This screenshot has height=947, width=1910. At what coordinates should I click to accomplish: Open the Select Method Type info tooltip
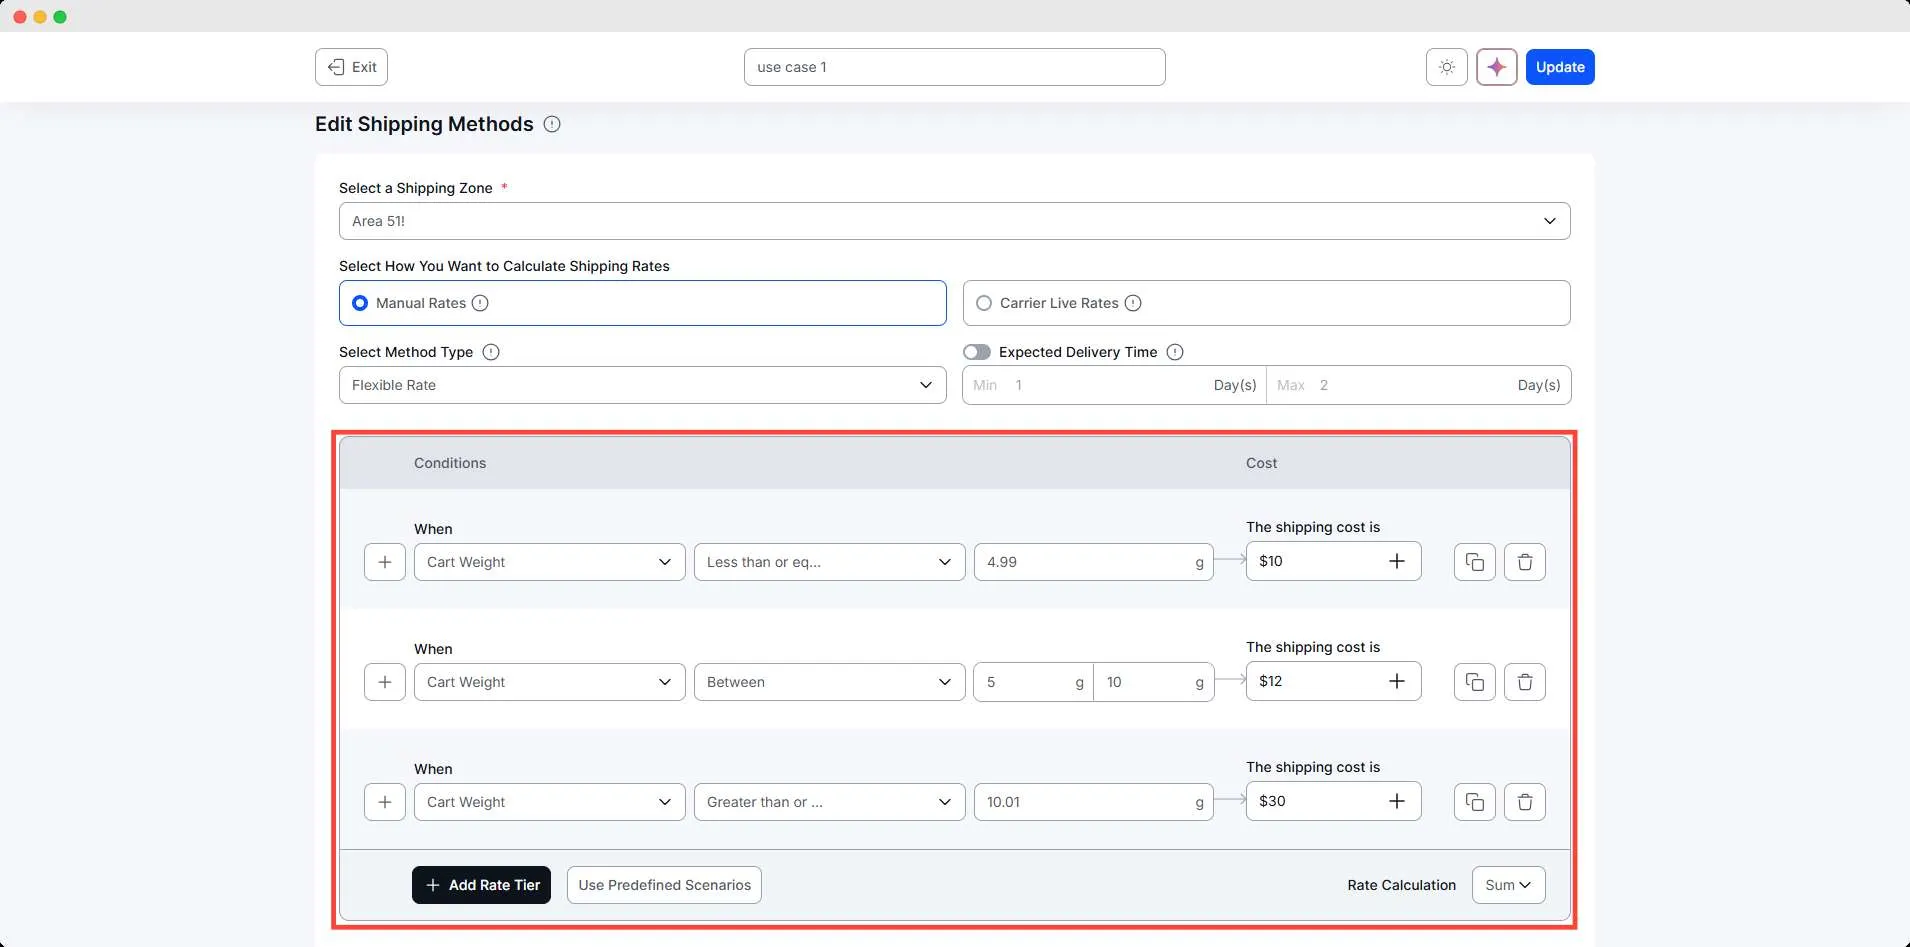489,352
